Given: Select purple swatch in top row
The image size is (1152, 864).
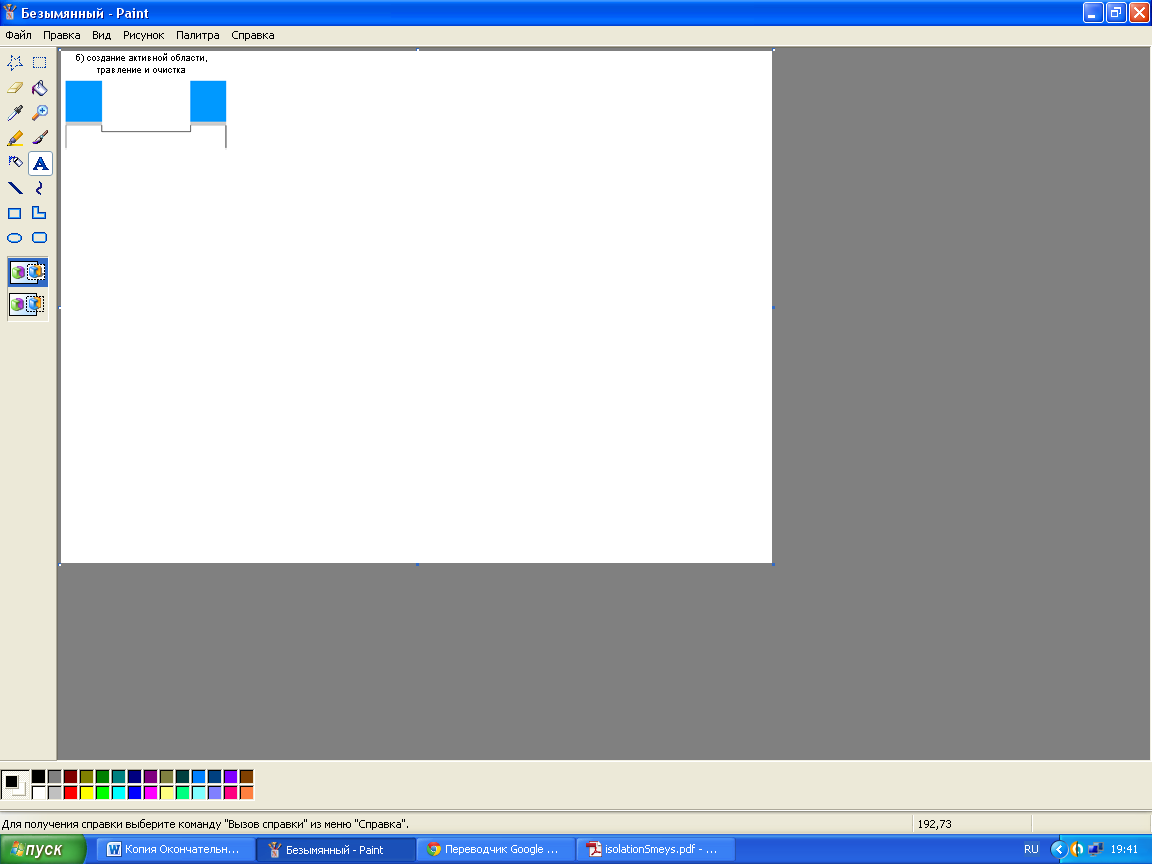Looking at the screenshot, I should [151, 777].
